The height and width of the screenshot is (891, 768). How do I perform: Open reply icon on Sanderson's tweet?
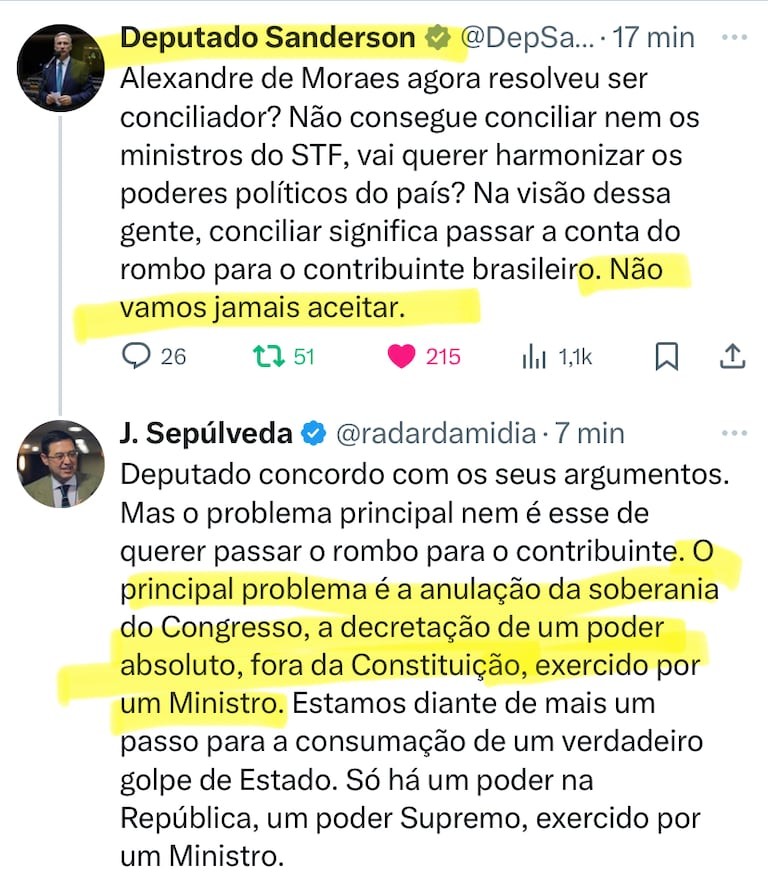pyautogui.click(x=136, y=356)
